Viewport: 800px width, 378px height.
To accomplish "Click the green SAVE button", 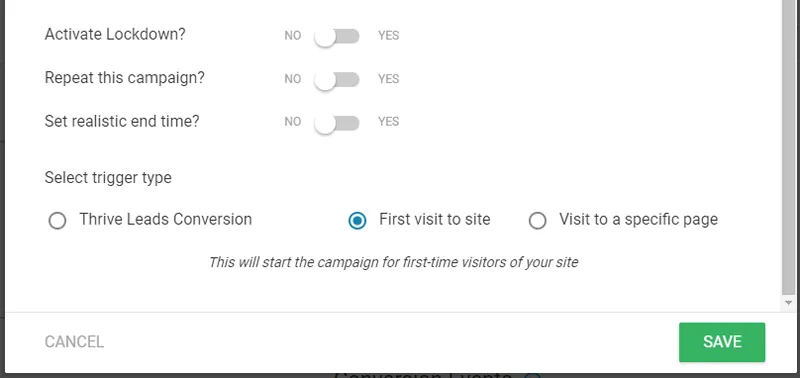I will point(722,342).
